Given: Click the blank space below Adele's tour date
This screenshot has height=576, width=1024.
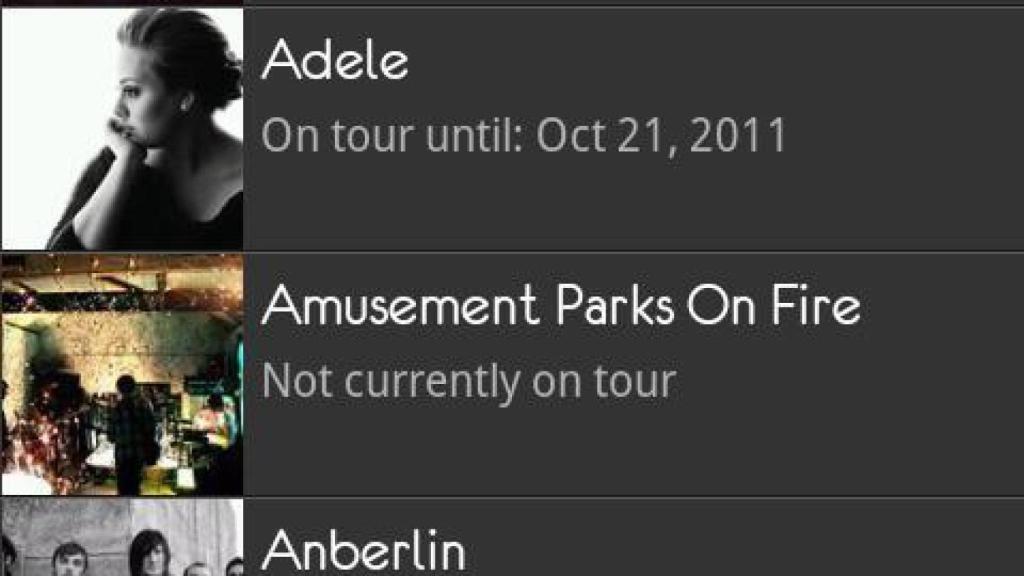Looking at the screenshot, I should tap(520, 205).
